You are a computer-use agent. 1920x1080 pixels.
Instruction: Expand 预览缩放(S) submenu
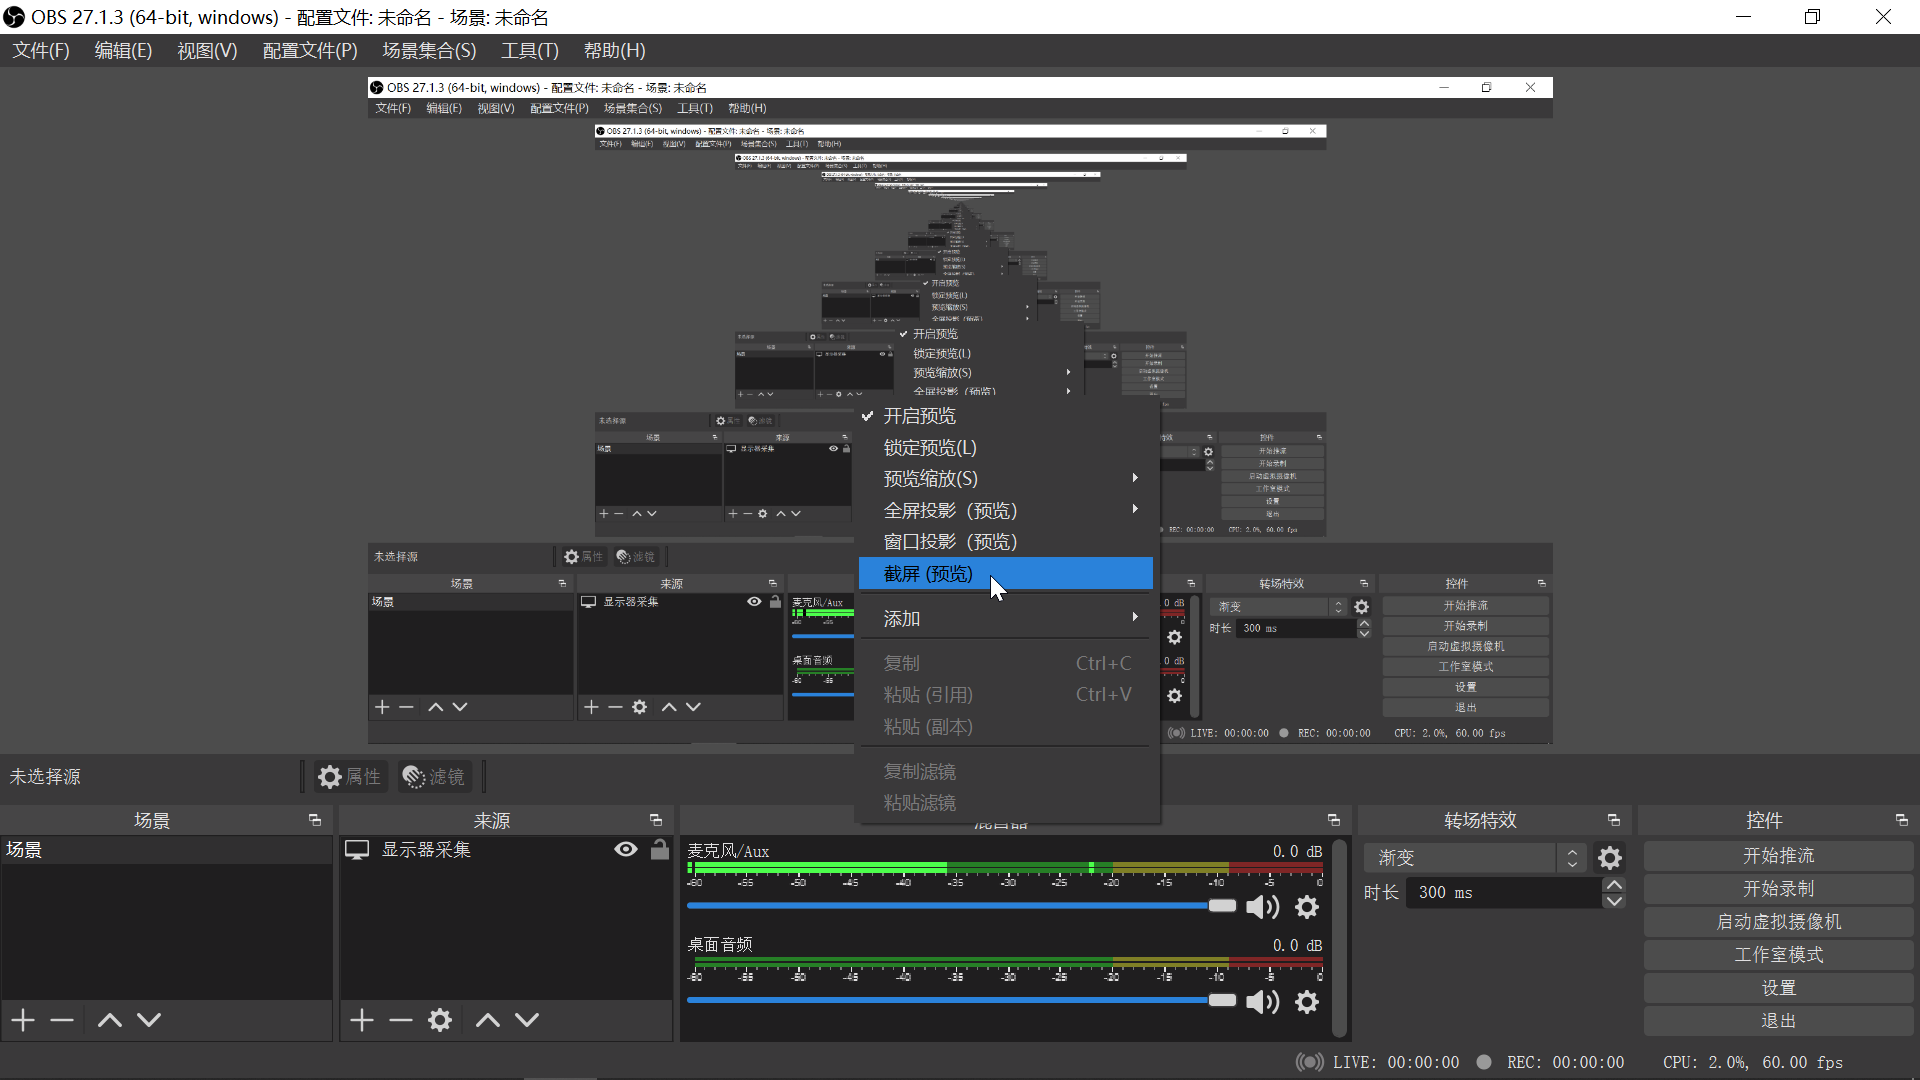[1006, 479]
